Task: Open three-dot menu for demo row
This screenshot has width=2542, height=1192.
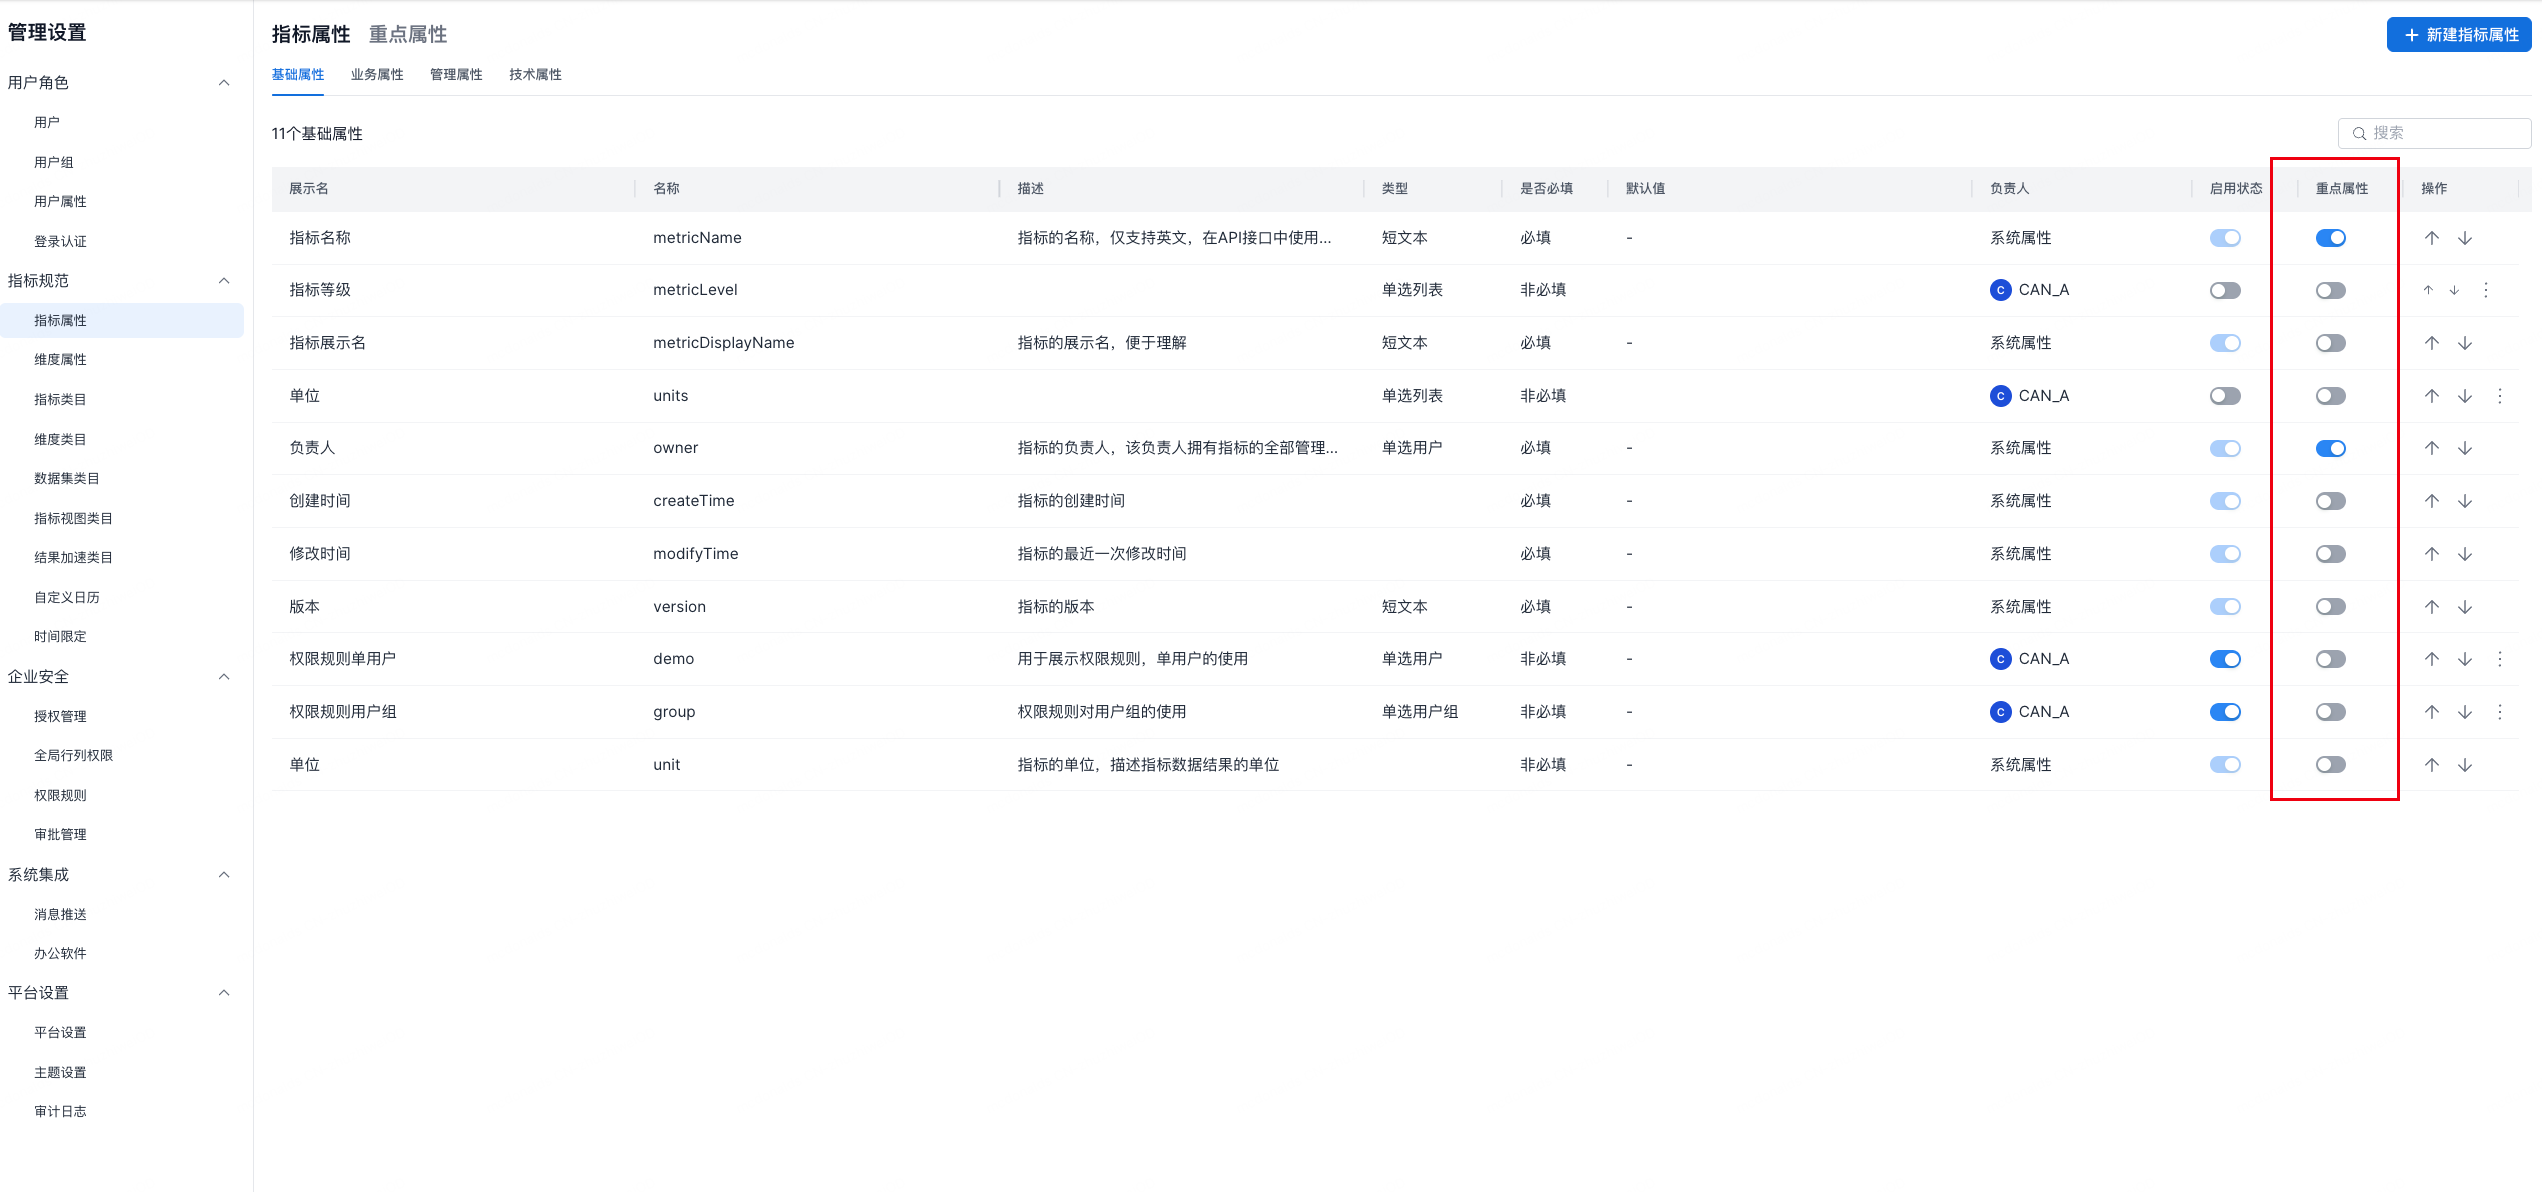Action: 2499,659
